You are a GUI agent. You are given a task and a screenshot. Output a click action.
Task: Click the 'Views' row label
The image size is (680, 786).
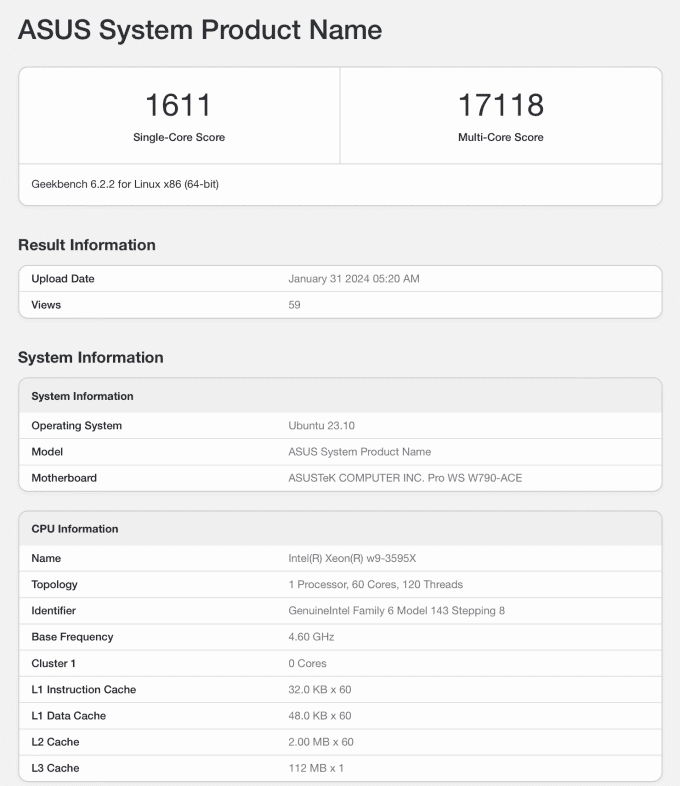pyautogui.click(x=46, y=305)
